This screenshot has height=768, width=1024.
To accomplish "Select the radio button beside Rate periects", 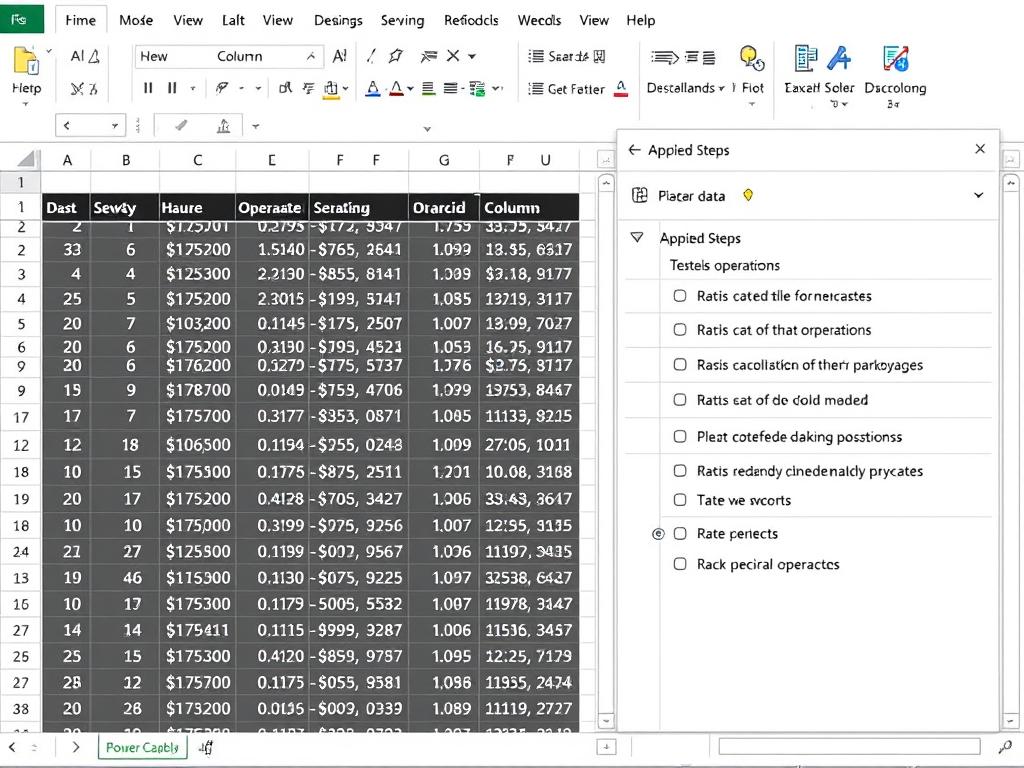I will 658,533.
